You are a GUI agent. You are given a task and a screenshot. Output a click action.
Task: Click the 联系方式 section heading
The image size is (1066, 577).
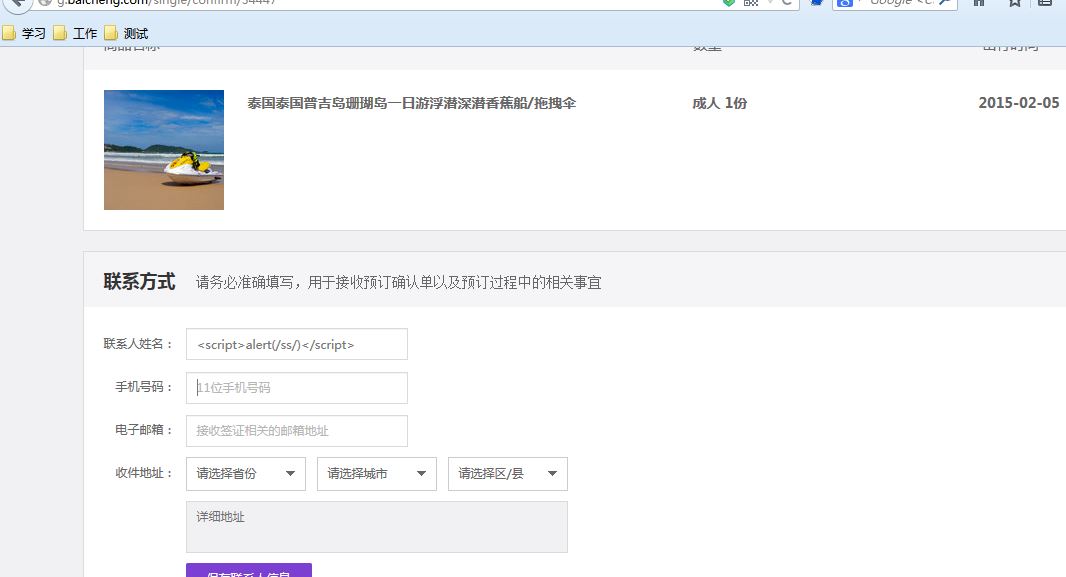[139, 281]
